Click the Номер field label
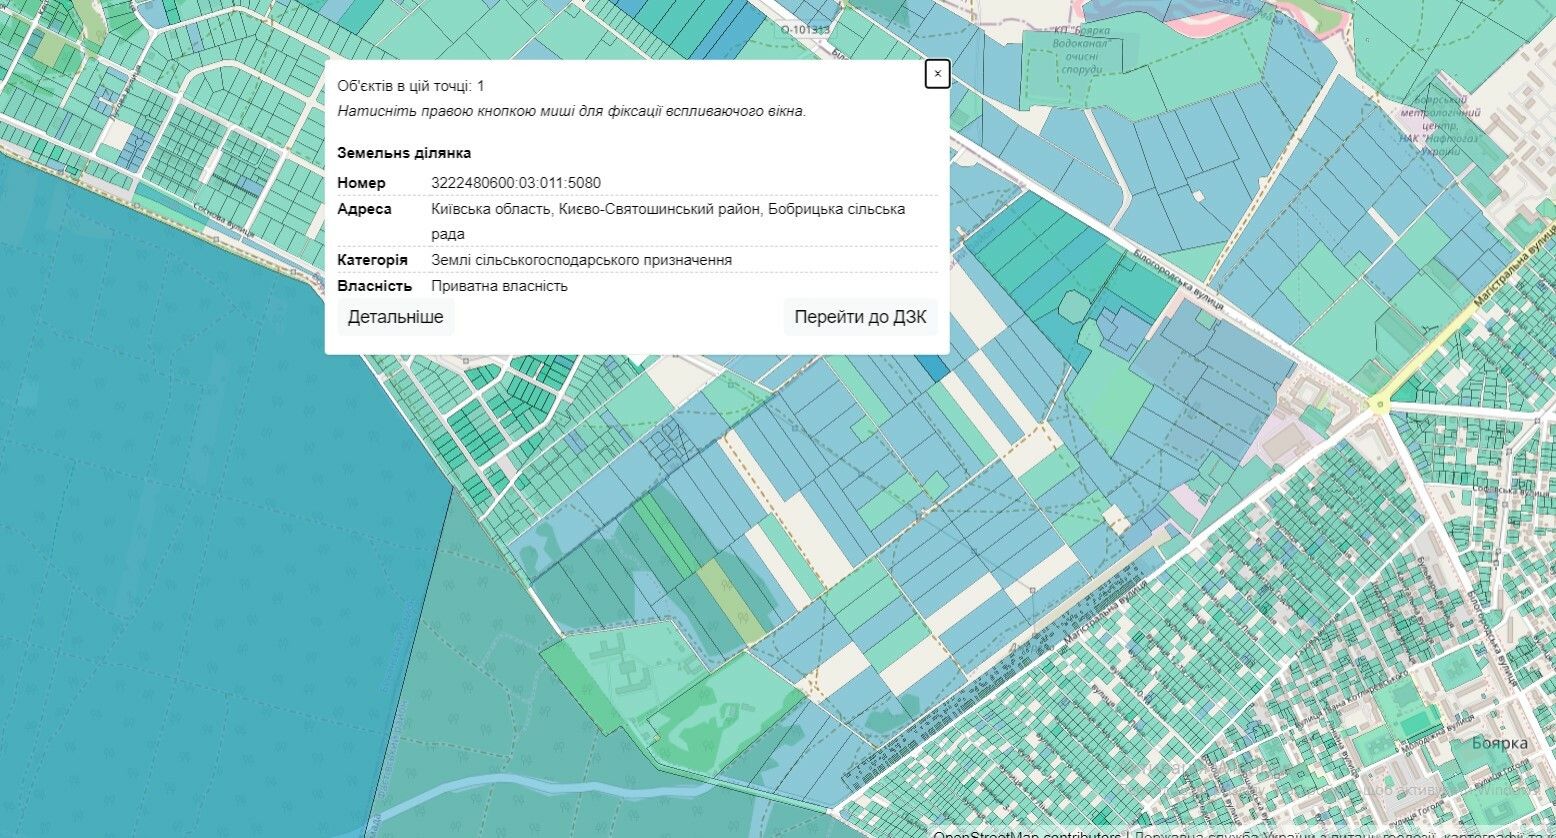 (x=361, y=183)
